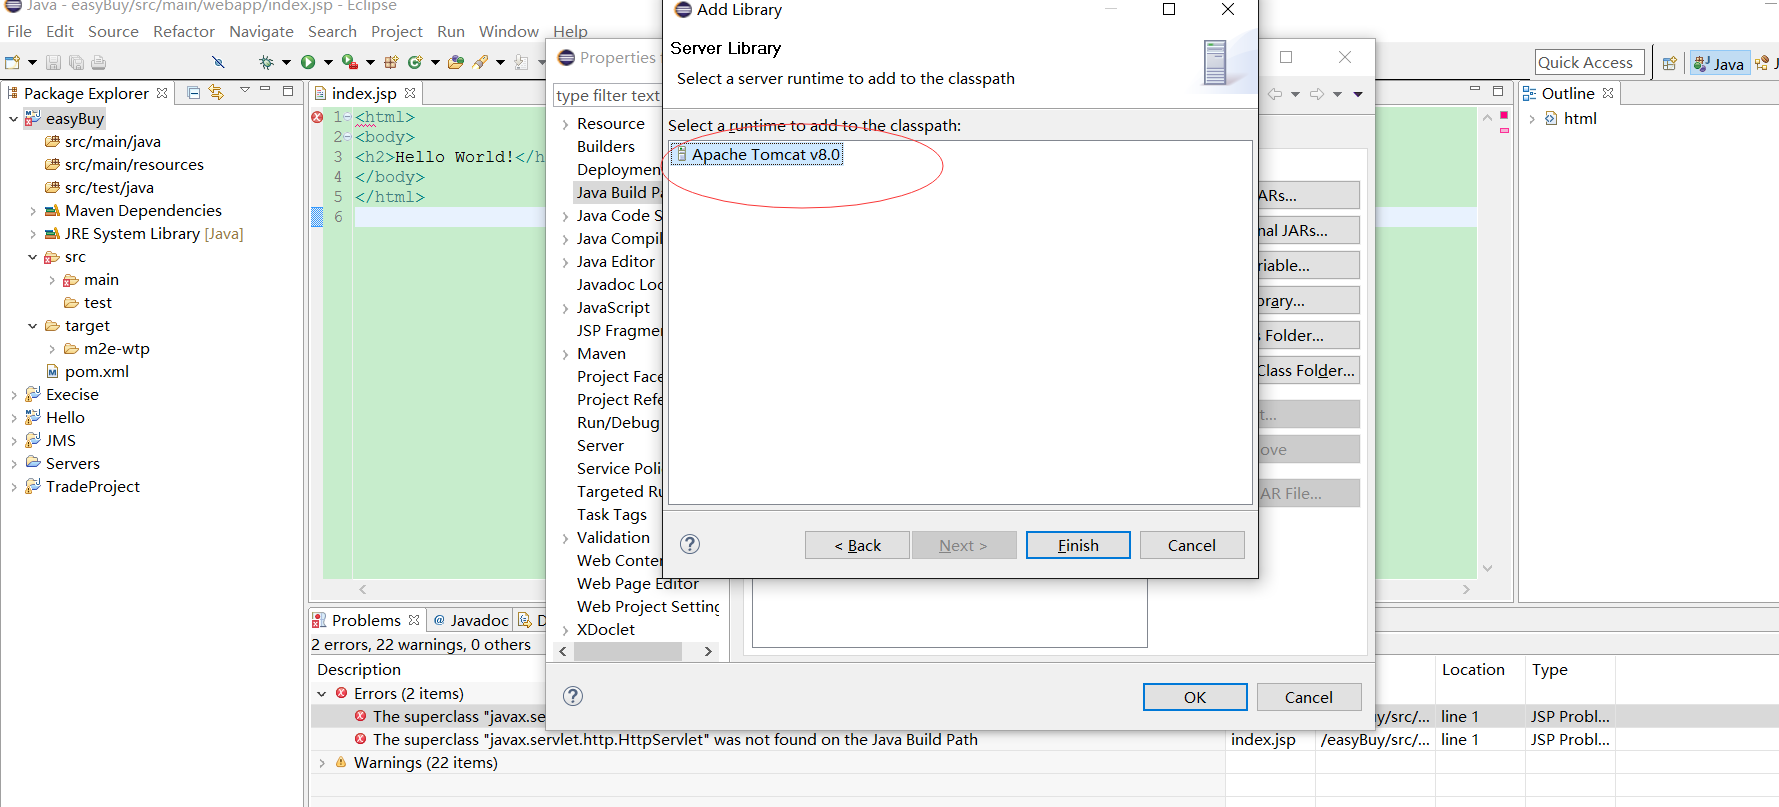This screenshot has width=1779, height=807.
Task: Click the New wizard toolbar icon
Action: point(13,62)
